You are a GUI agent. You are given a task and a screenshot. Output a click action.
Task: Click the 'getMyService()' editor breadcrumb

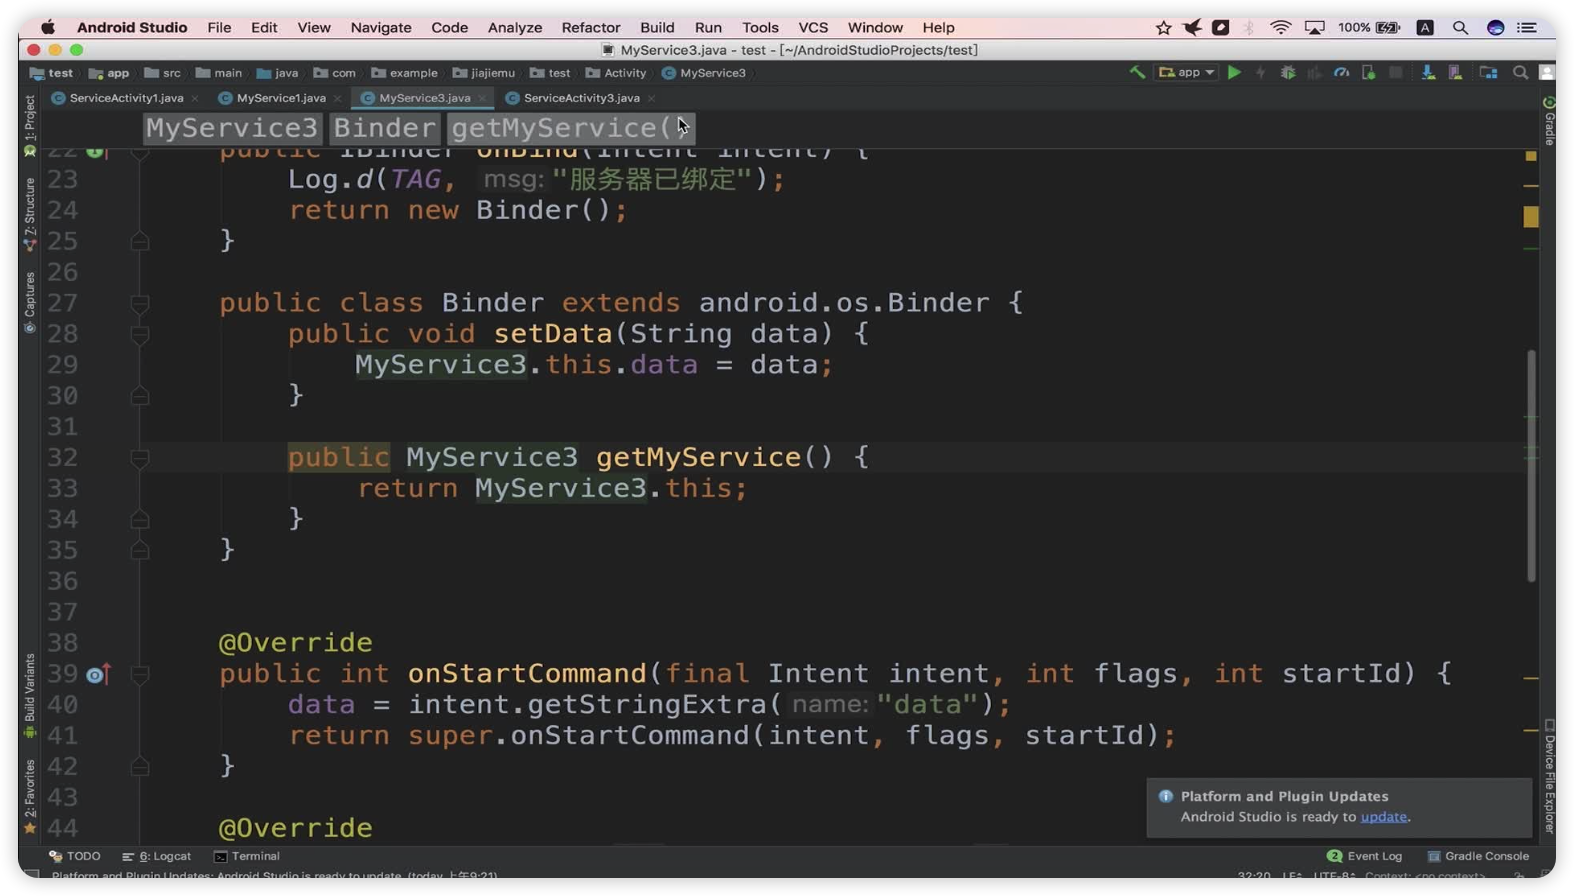569,128
